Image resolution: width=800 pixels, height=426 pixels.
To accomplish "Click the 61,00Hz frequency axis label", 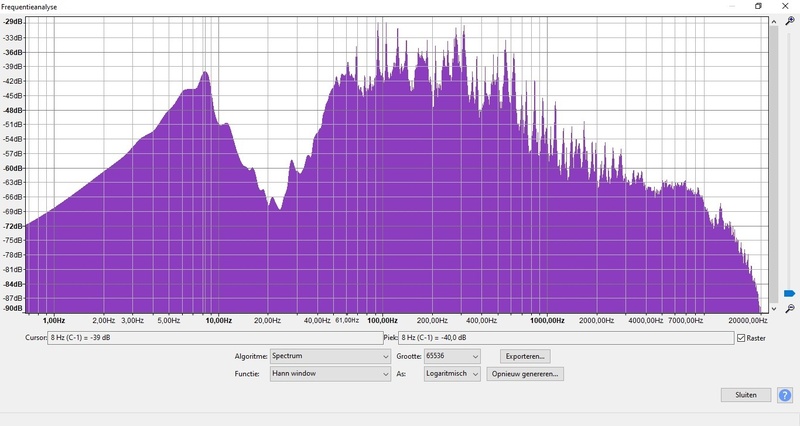I will (347, 321).
